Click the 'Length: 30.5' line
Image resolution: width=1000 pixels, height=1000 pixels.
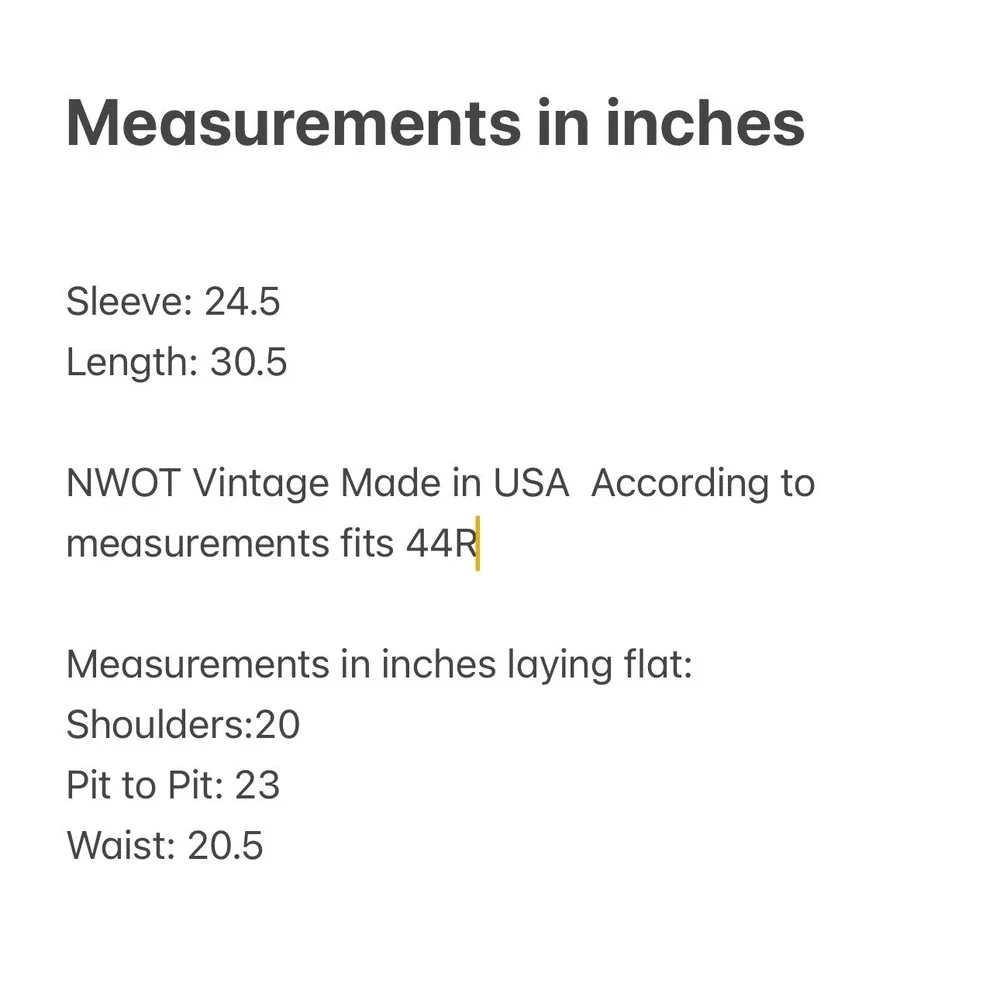[177, 362]
